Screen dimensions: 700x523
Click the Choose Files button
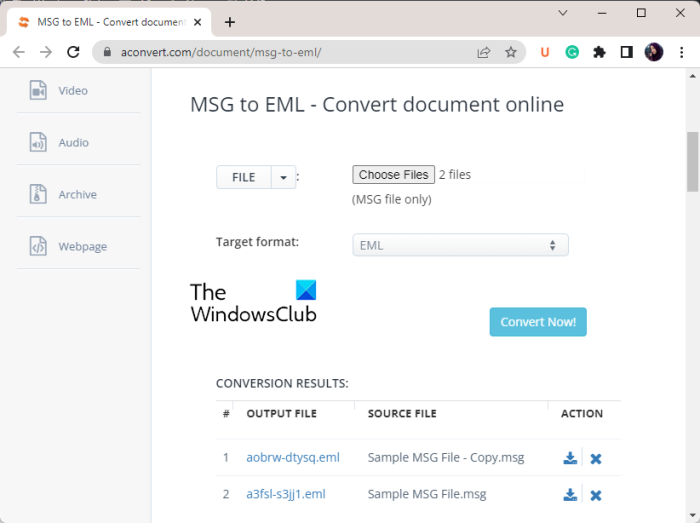tap(393, 174)
